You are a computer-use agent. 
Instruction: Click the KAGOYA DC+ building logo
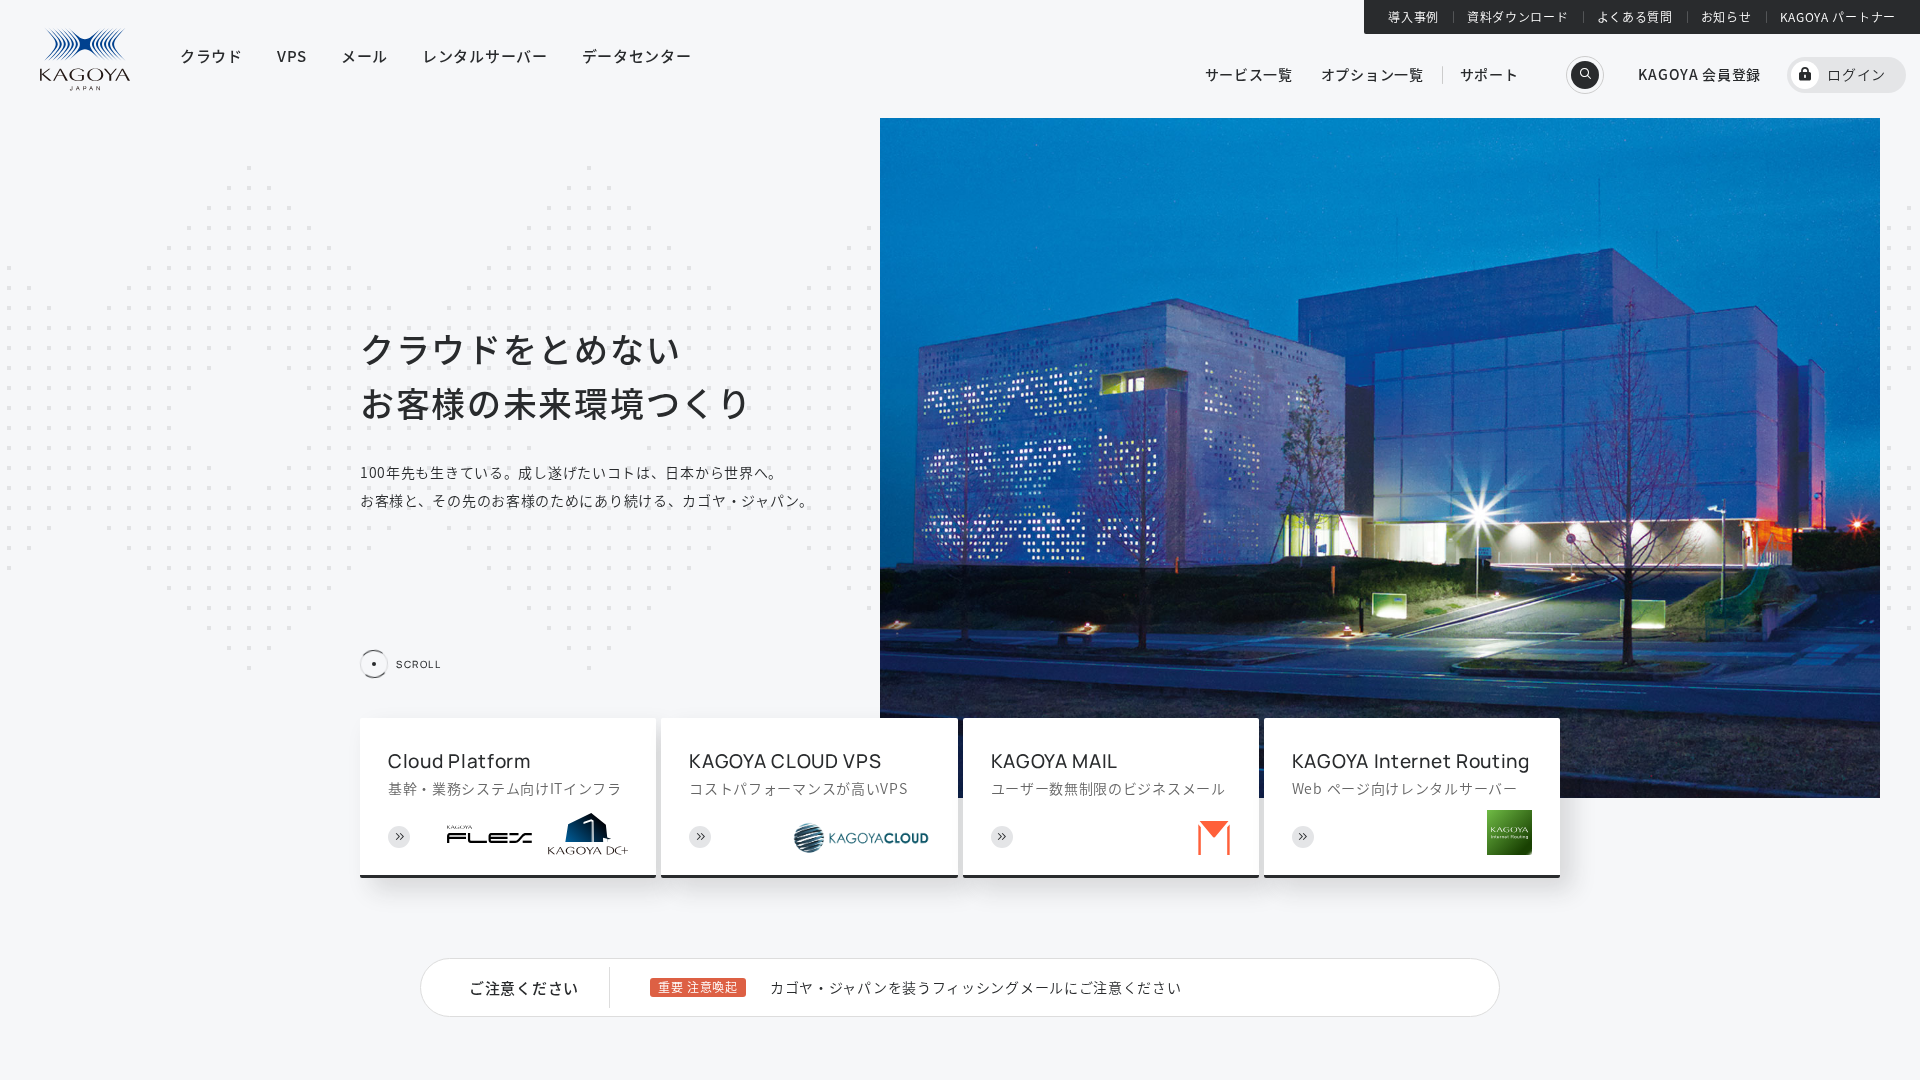click(588, 832)
